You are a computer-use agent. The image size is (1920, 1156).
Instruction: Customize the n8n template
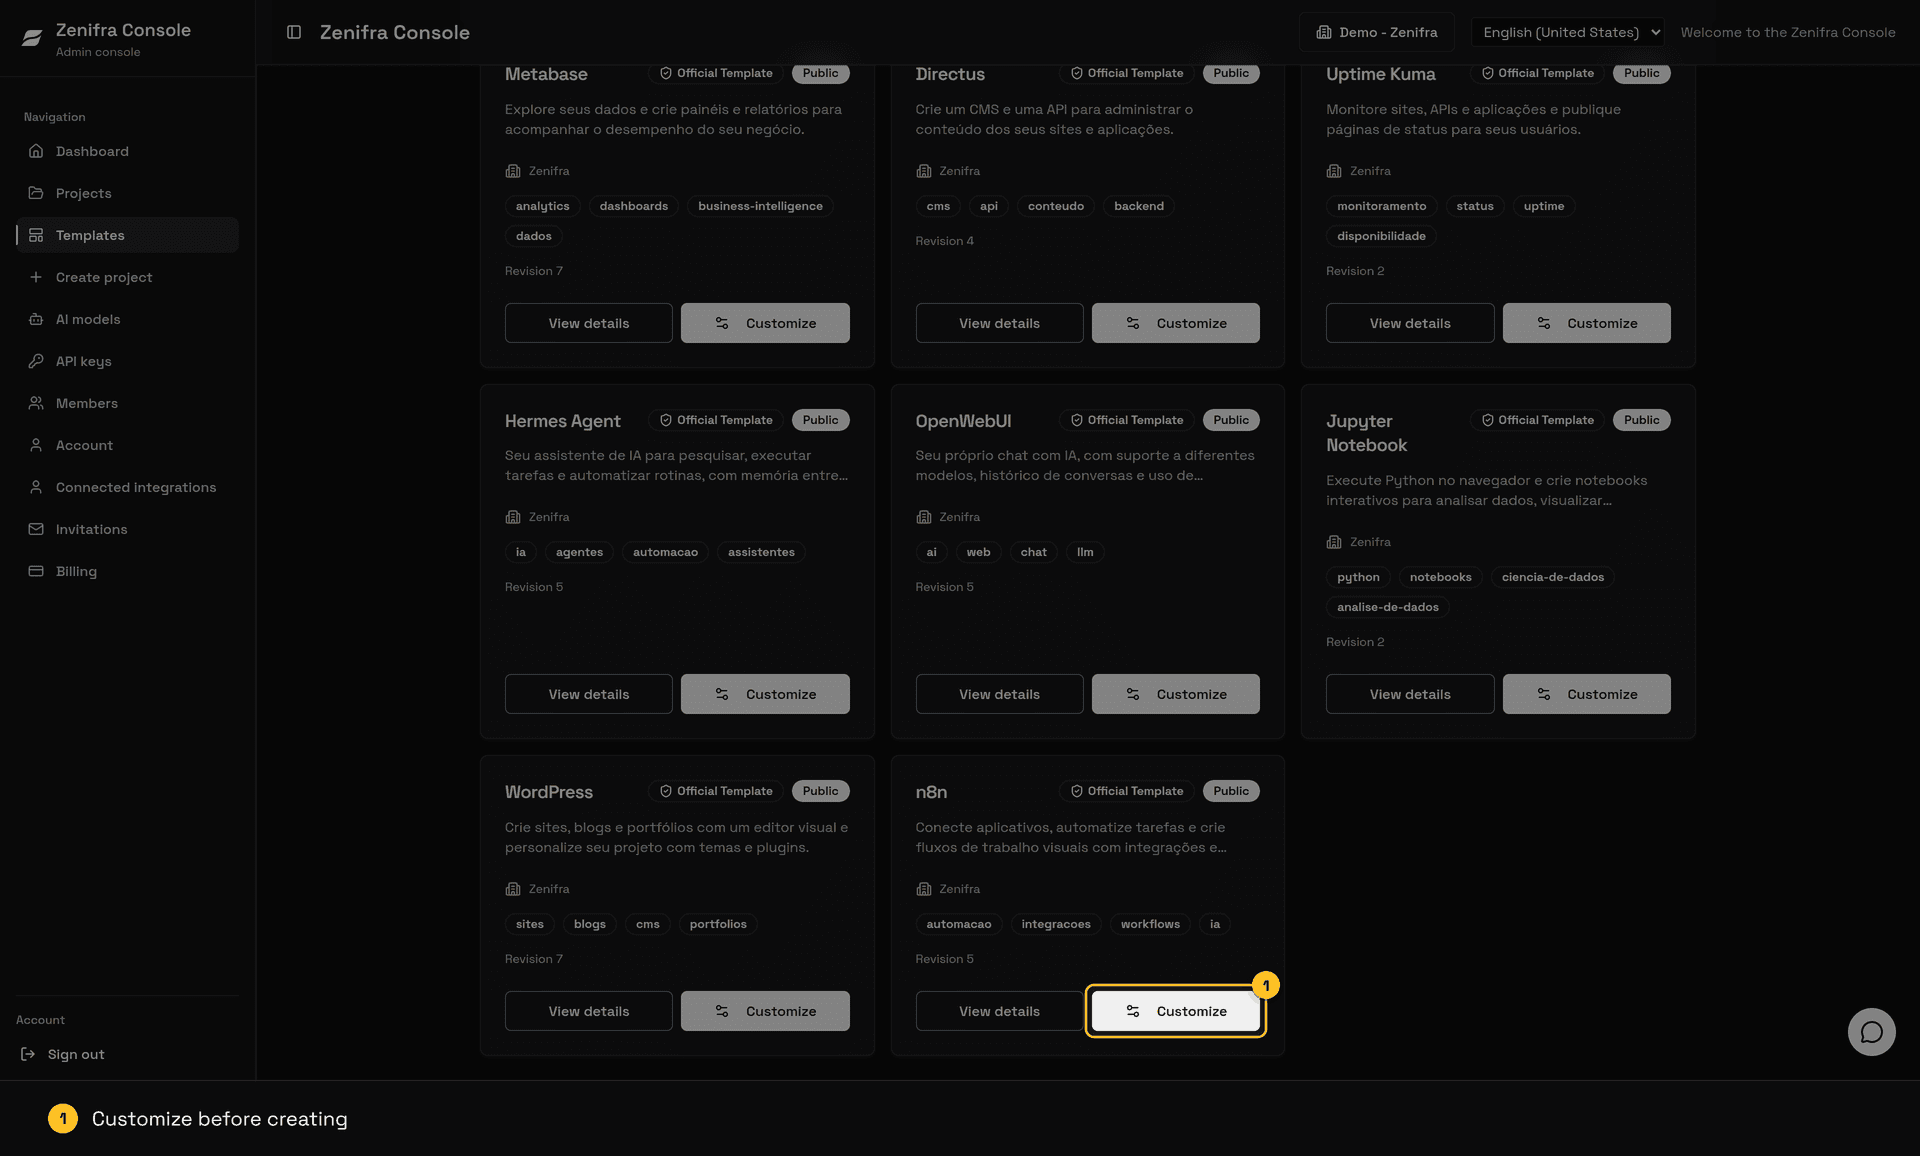click(1175, 1011)
